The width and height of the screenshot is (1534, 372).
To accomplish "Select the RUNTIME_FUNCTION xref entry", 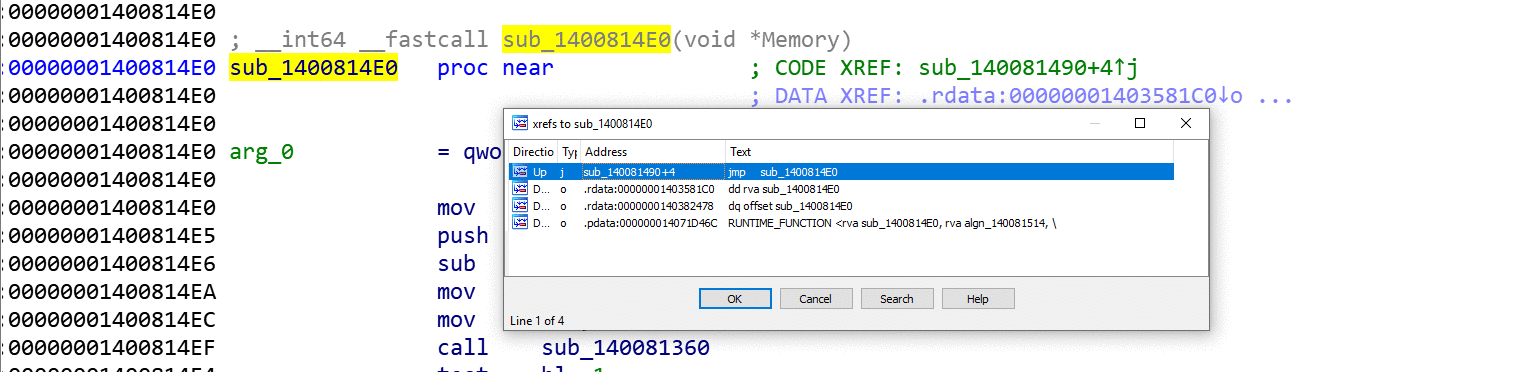I will pyautogui.click(x=840, y=222).
